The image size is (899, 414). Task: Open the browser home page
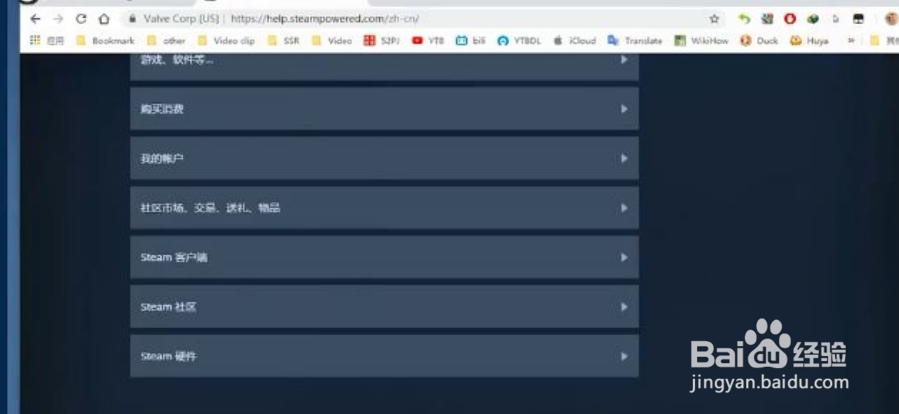click(104, 19)
